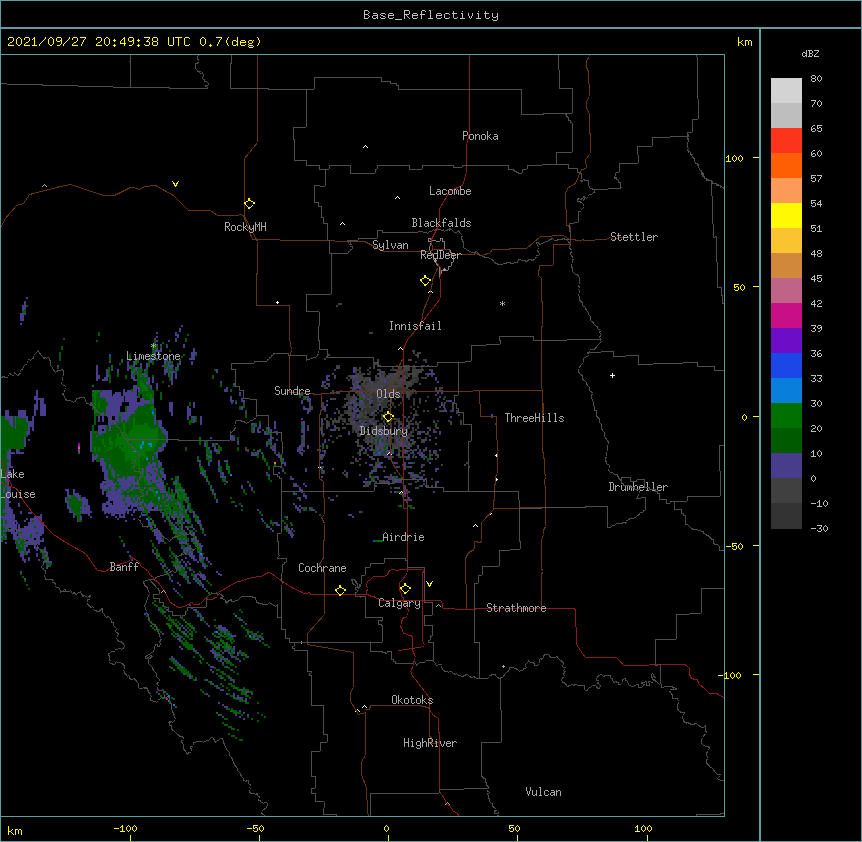Image resolution: width=862 pixels, height=842 pixels.
Task: Click the Innisfail city label
Action: [x=415, y=326]
